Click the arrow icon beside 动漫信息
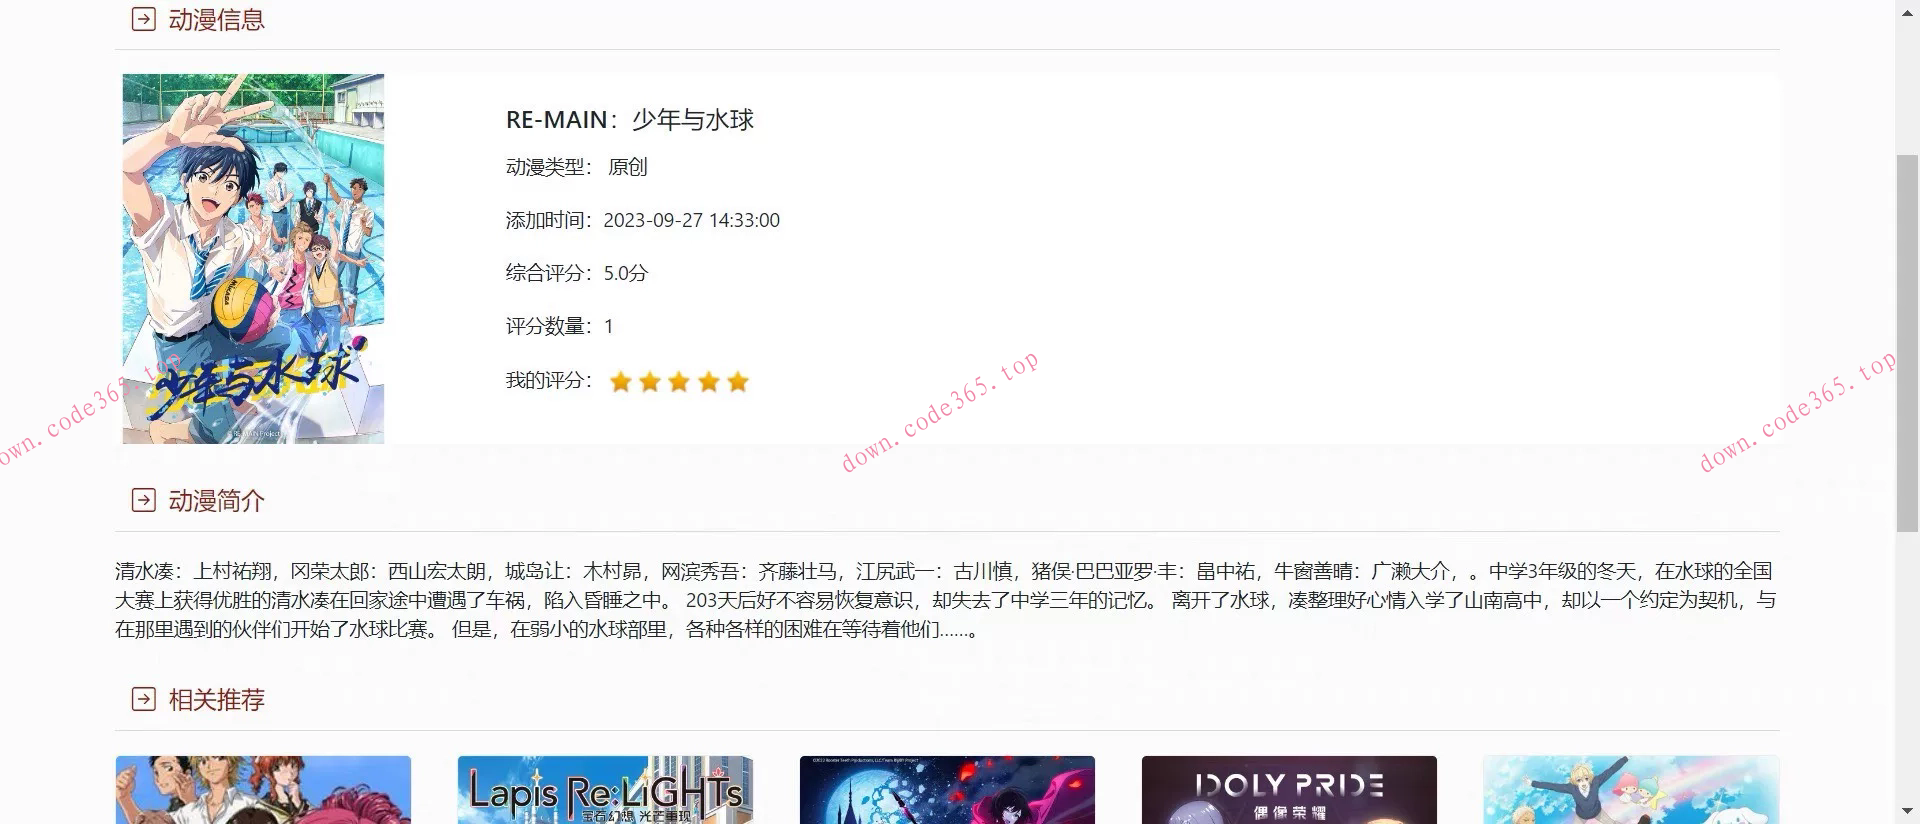Screen dimensions: 1920x824 tap(144, 19)
